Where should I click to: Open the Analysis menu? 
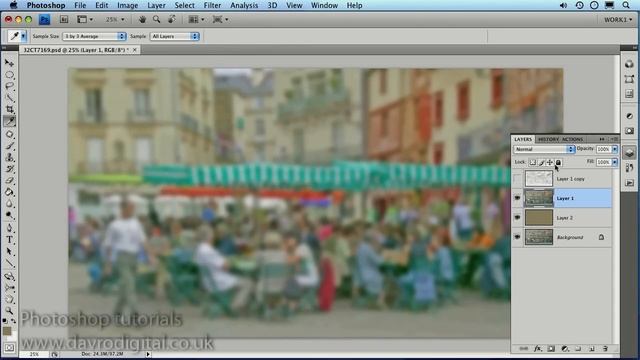(x=244, y=5)
